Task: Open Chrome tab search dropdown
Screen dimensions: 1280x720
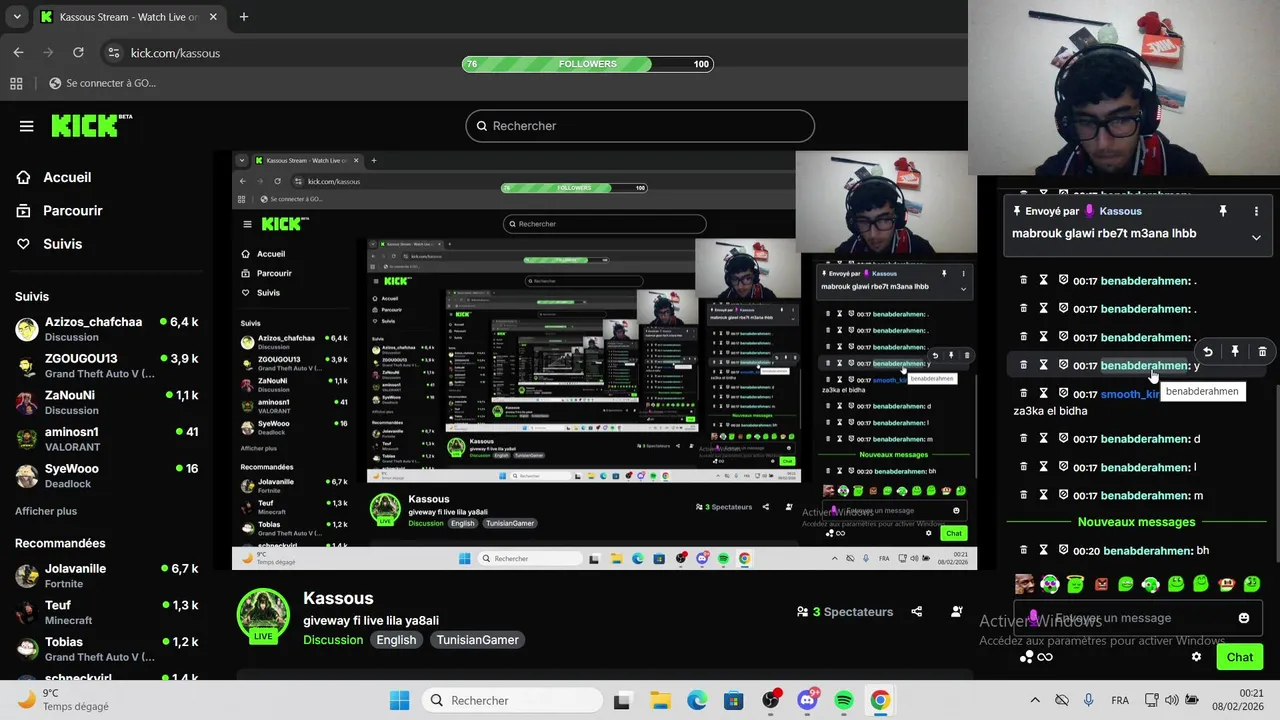Action: (16, 17)
